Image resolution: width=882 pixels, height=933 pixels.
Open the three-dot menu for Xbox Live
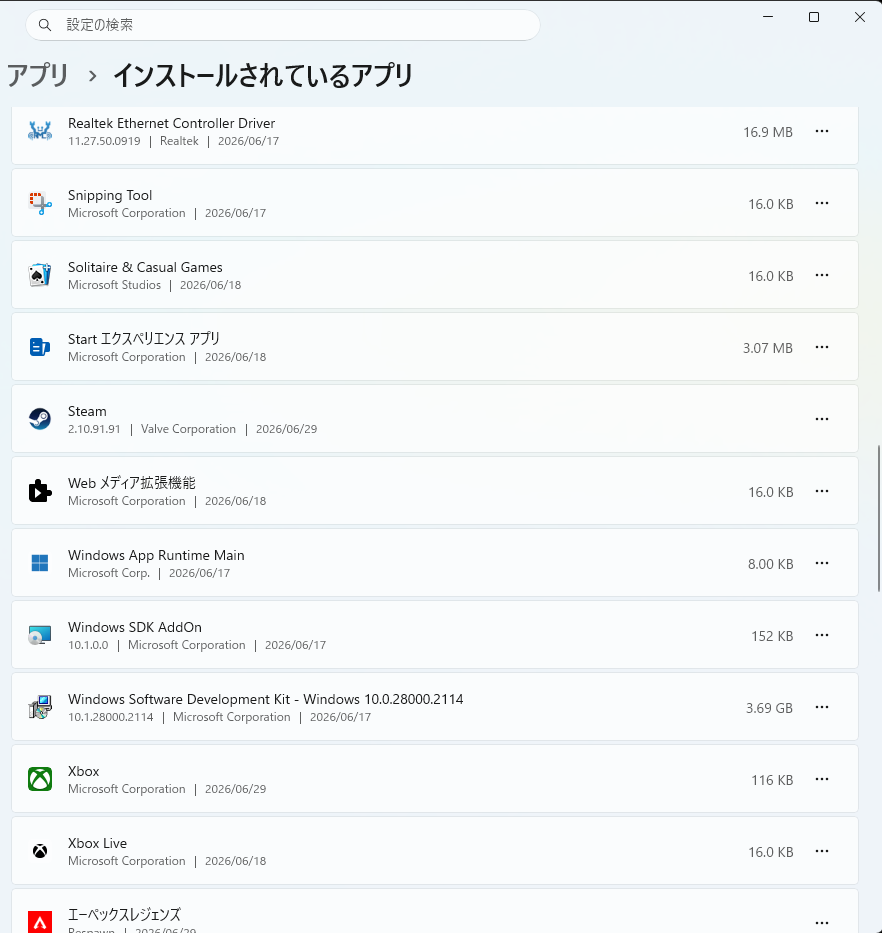coord(822,851)
